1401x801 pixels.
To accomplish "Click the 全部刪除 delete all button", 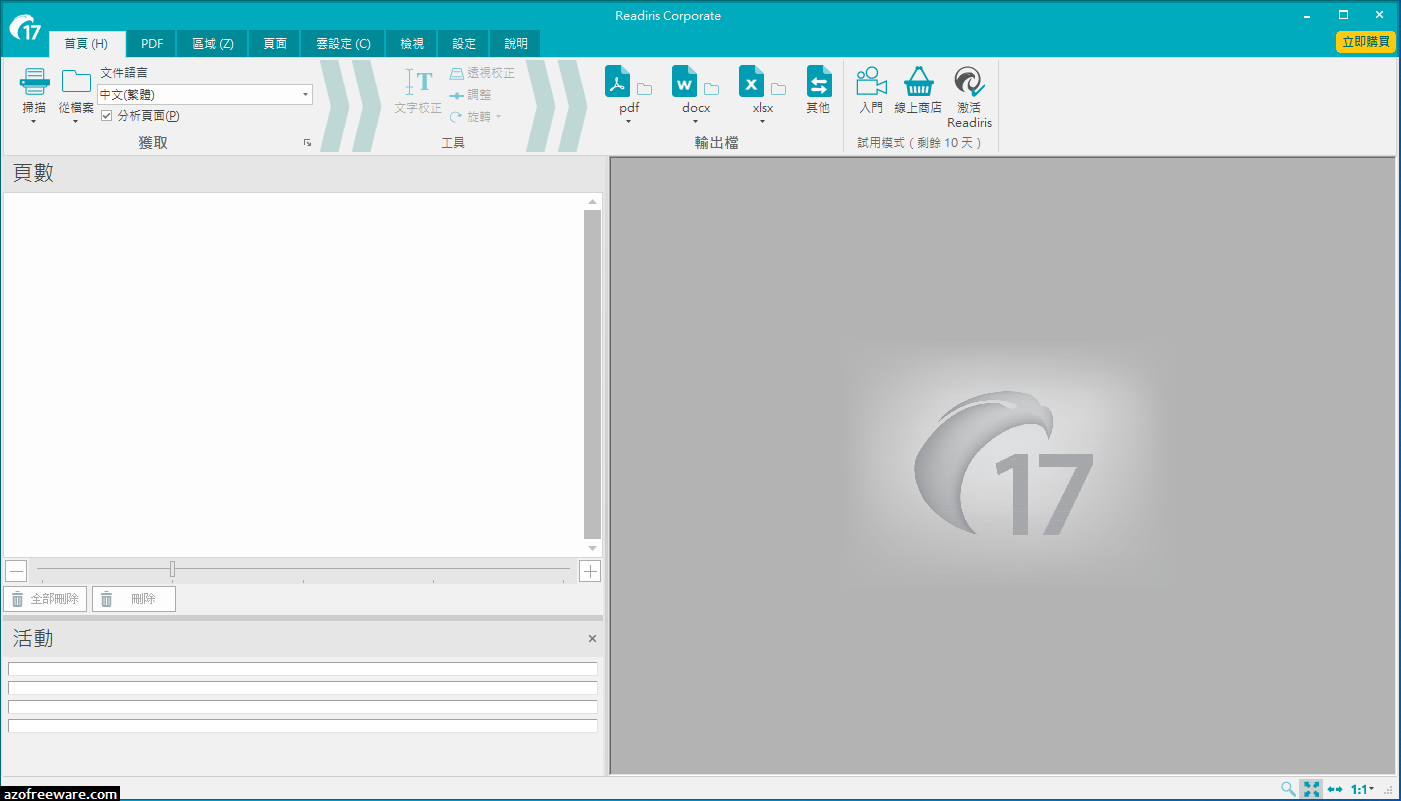I will (45, 599).
